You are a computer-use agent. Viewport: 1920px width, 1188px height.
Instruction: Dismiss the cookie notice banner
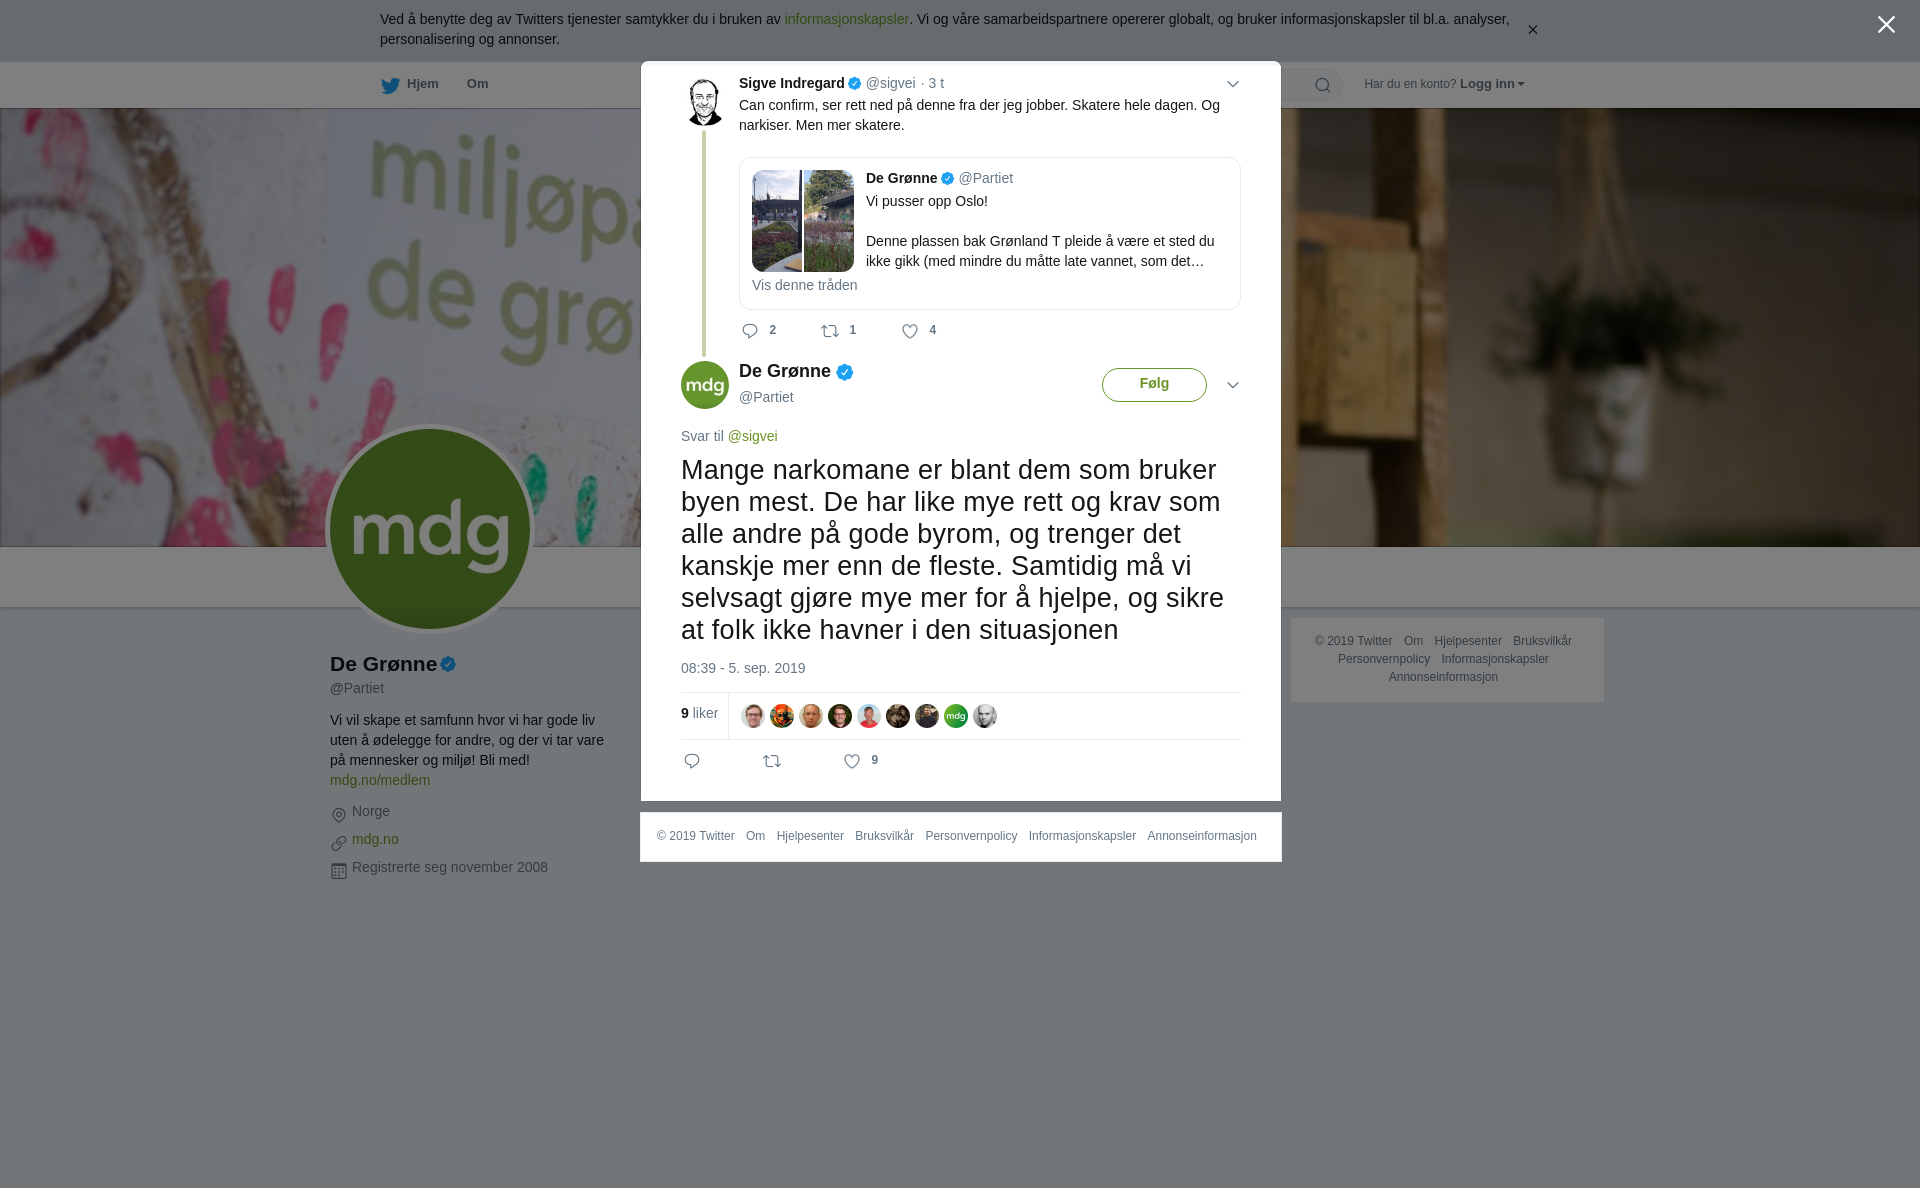point(1532,30)
